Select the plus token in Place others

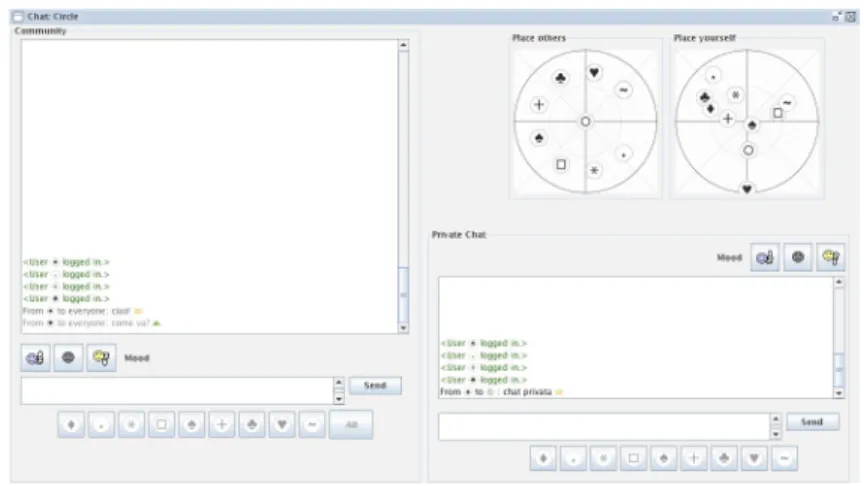click(539, 105)
